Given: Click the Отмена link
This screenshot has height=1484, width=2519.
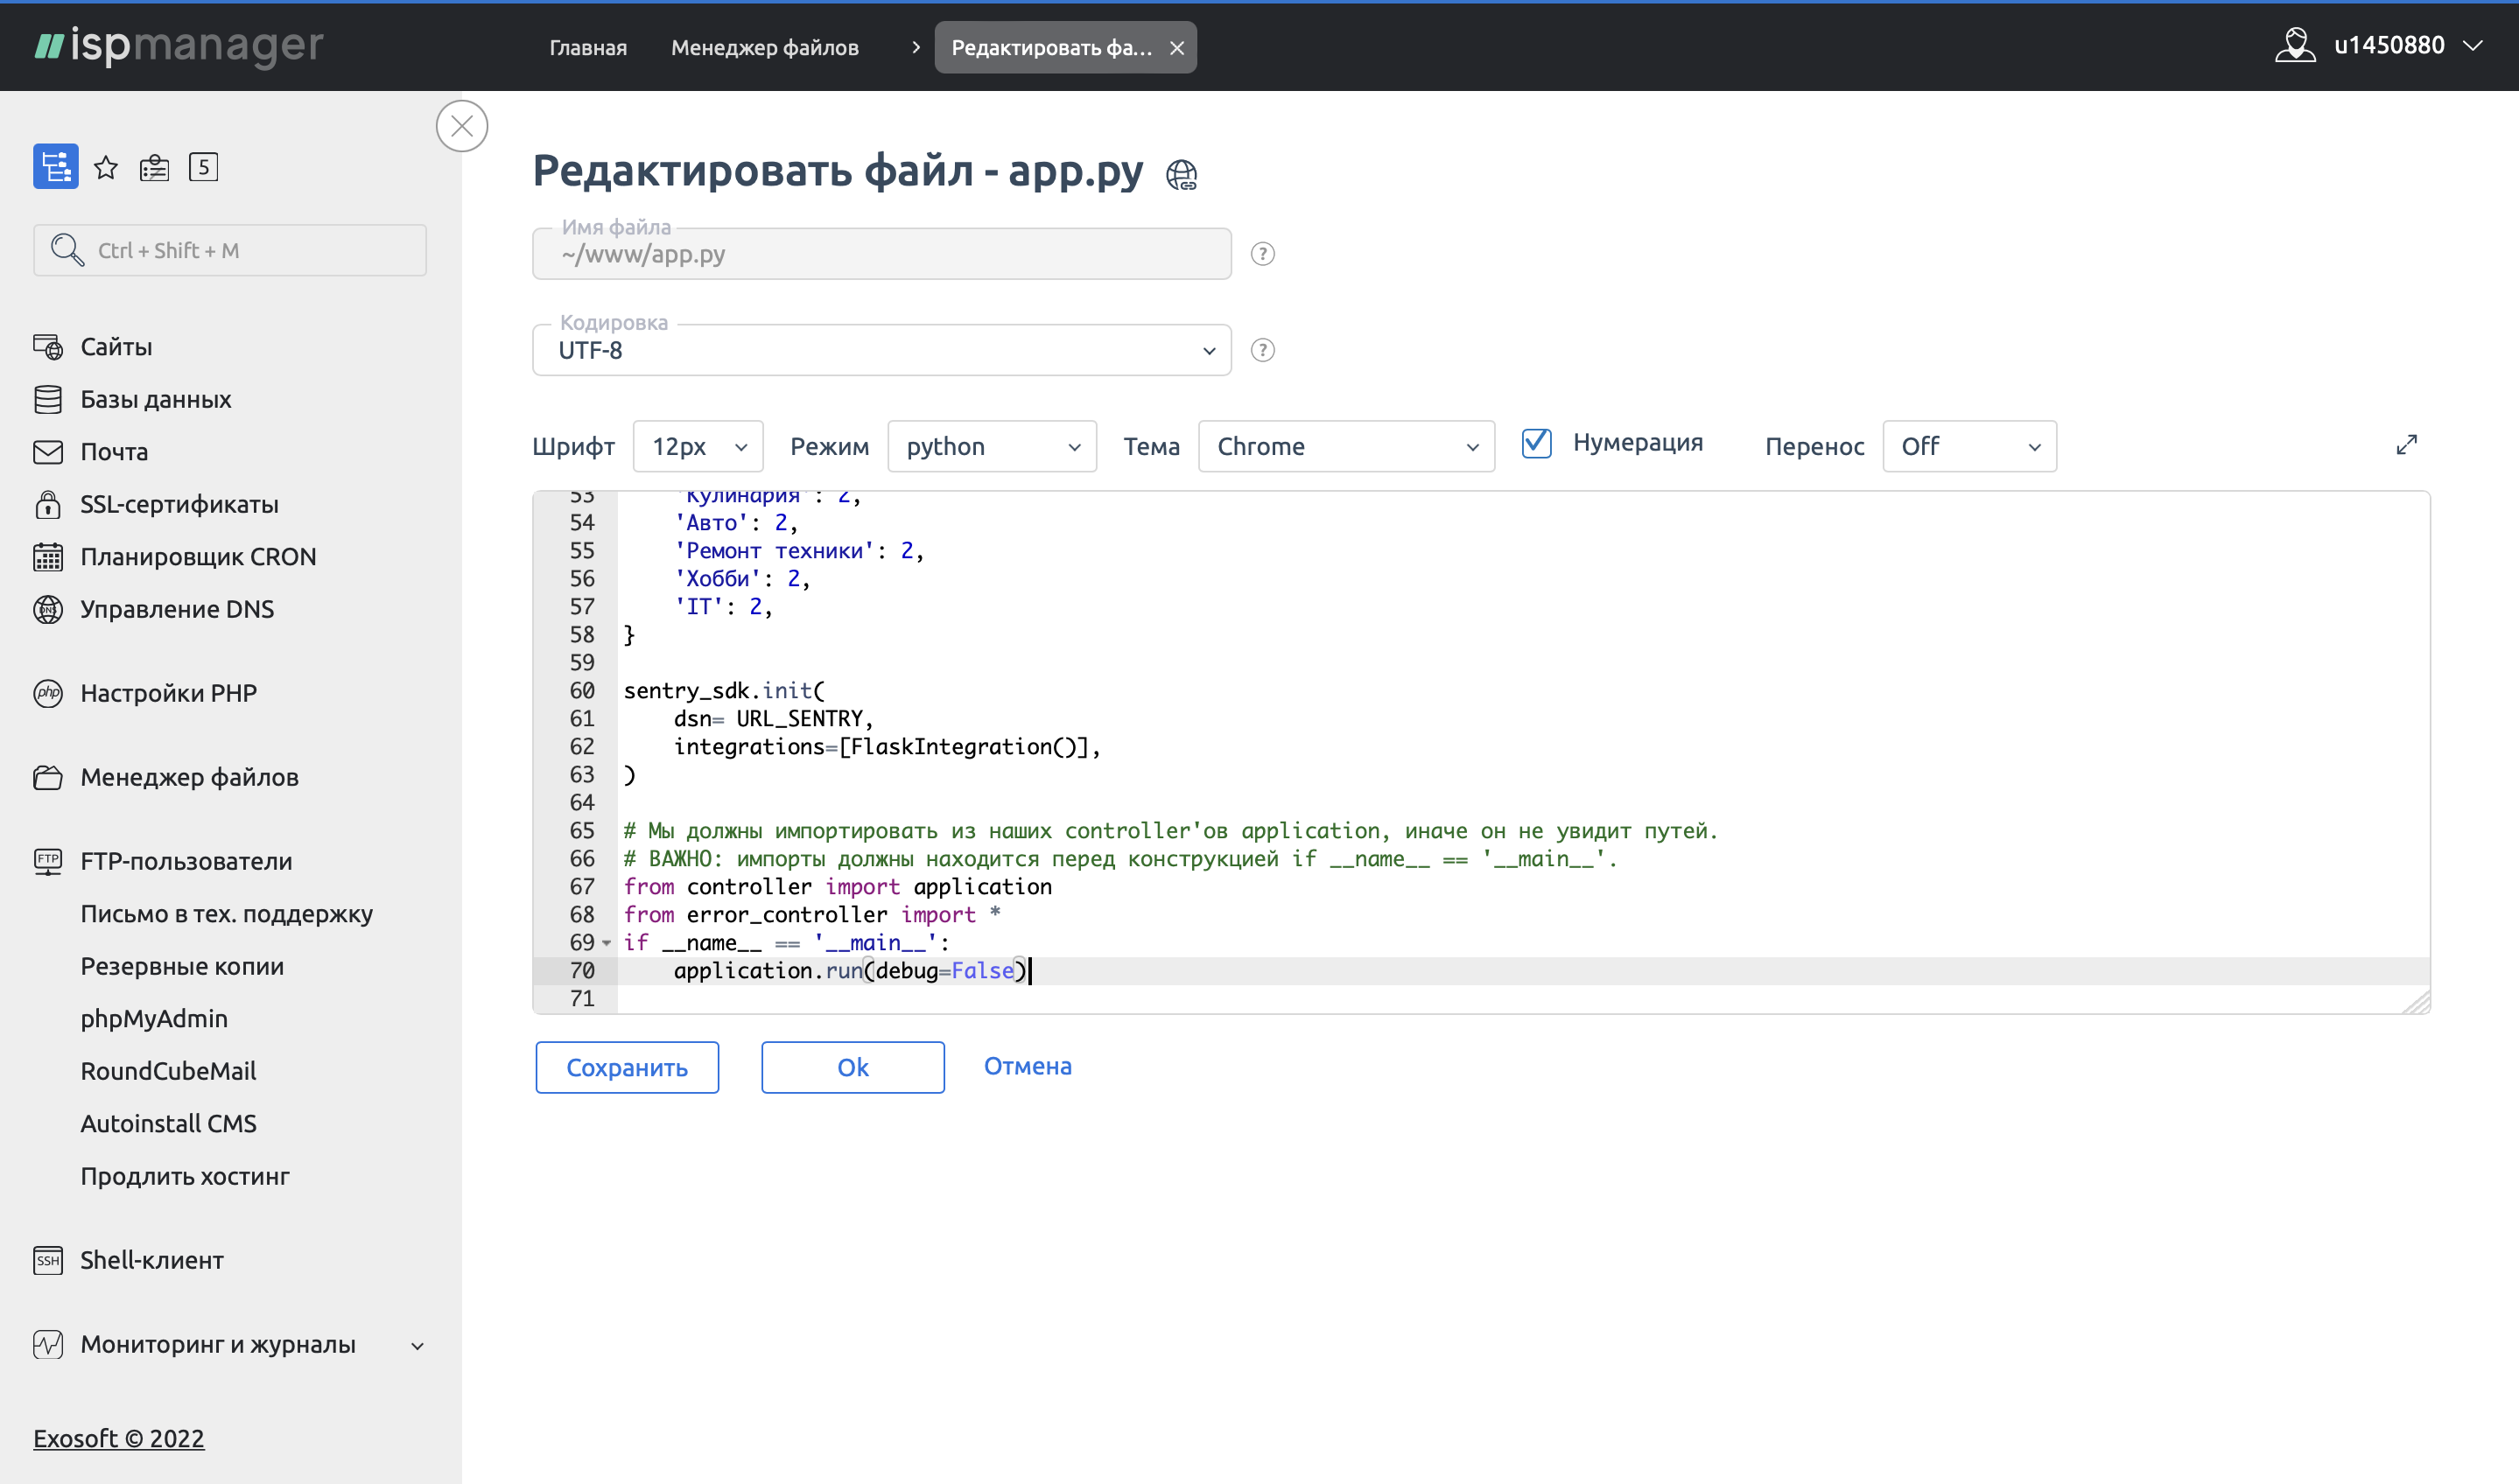Looking at the screenshot, I should pyautogui.click(x=1027, y=1066).
